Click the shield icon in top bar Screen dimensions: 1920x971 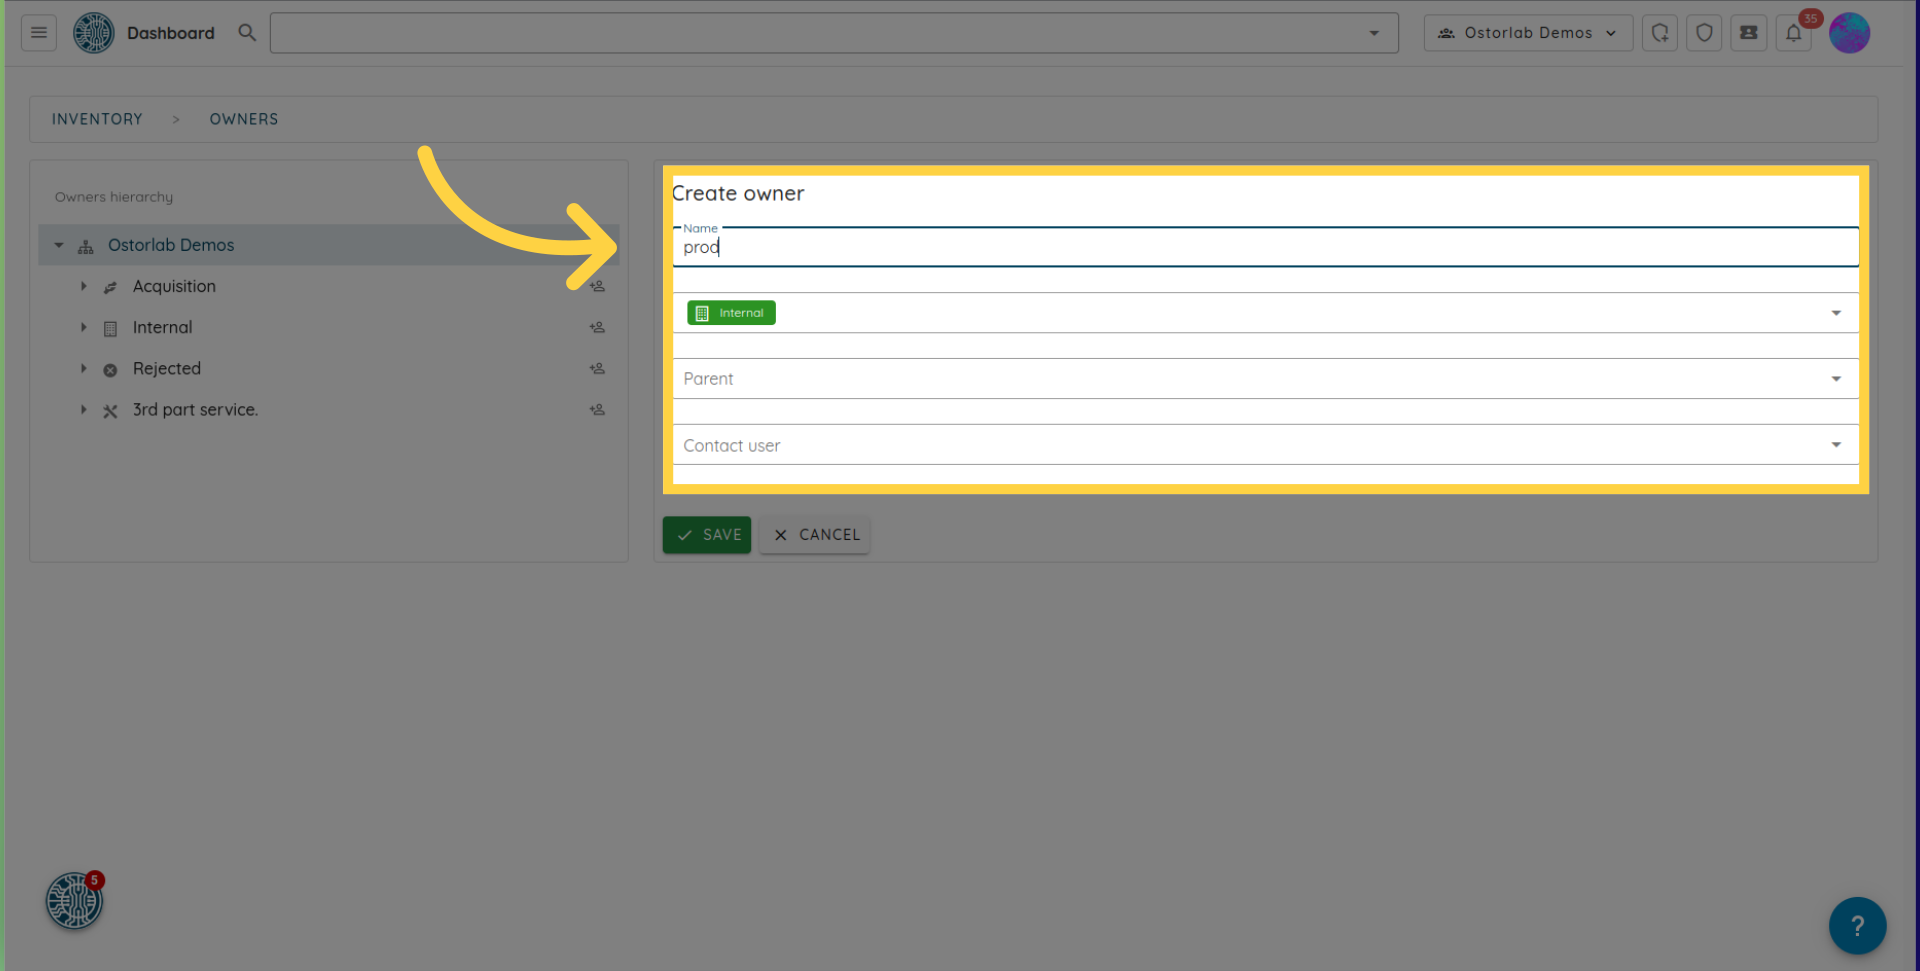click(1704, 33)
